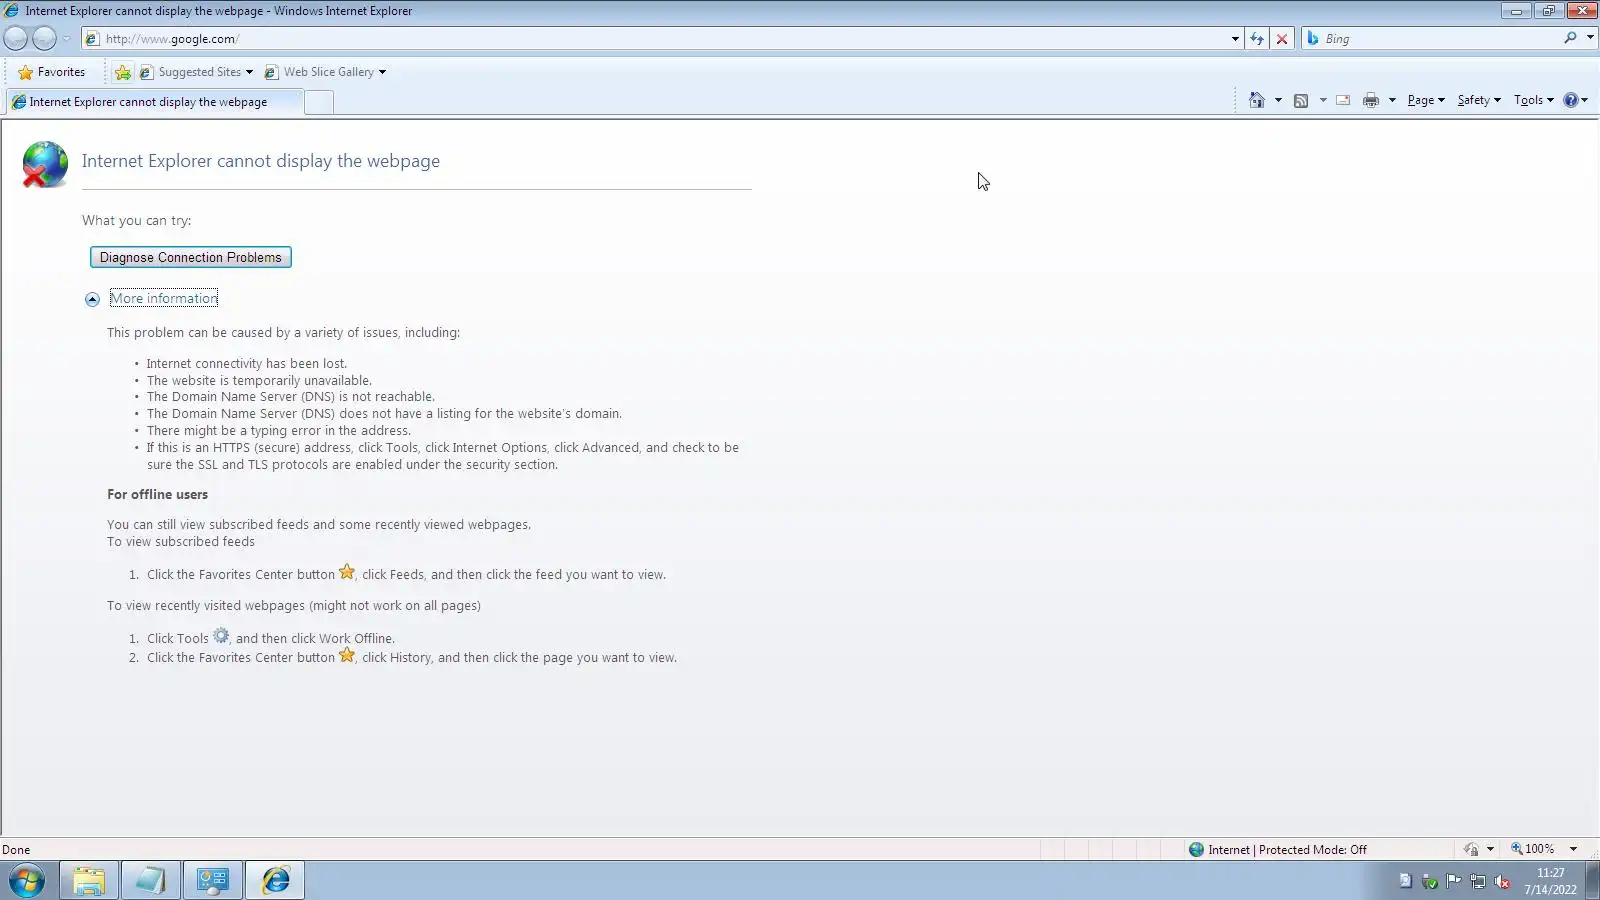Select the 'Internet Explorer cannot display the webpage' tab
The height and width of the screenshot is (900, 1600).
[x=154, y=102]
